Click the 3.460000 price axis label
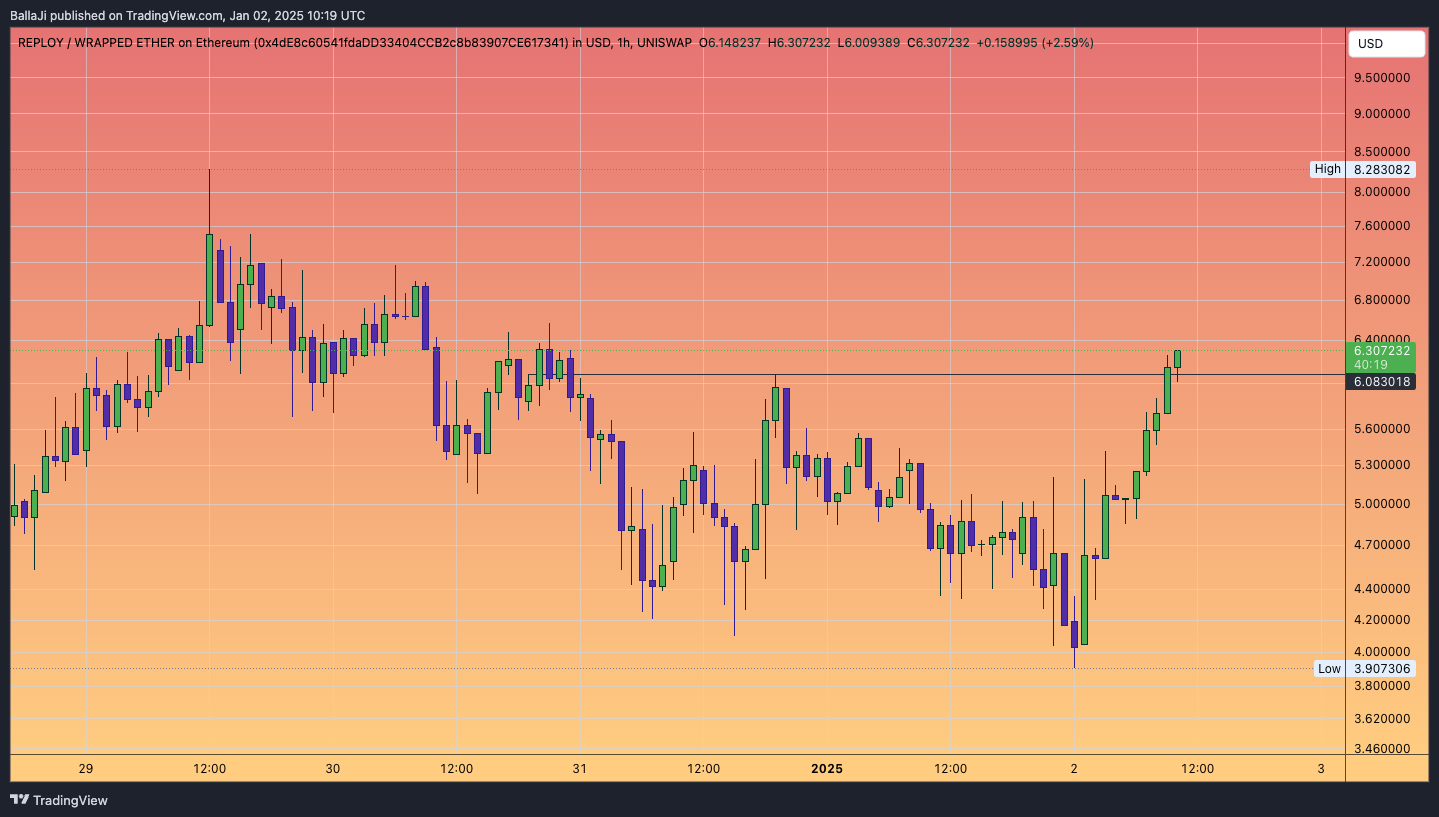 pyautogui.click(x=1382, y=749)
